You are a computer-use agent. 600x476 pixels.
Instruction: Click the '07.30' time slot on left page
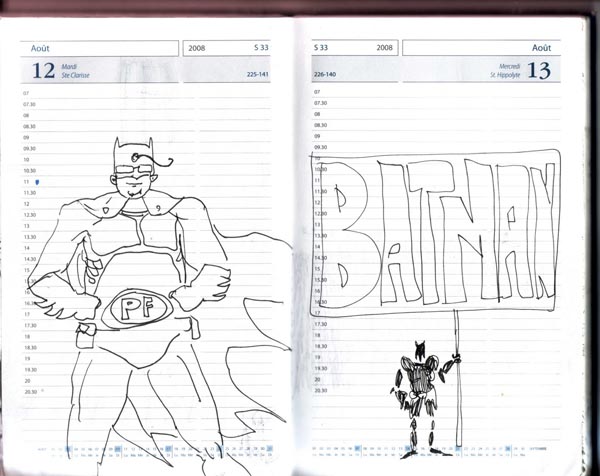[29, 104]
